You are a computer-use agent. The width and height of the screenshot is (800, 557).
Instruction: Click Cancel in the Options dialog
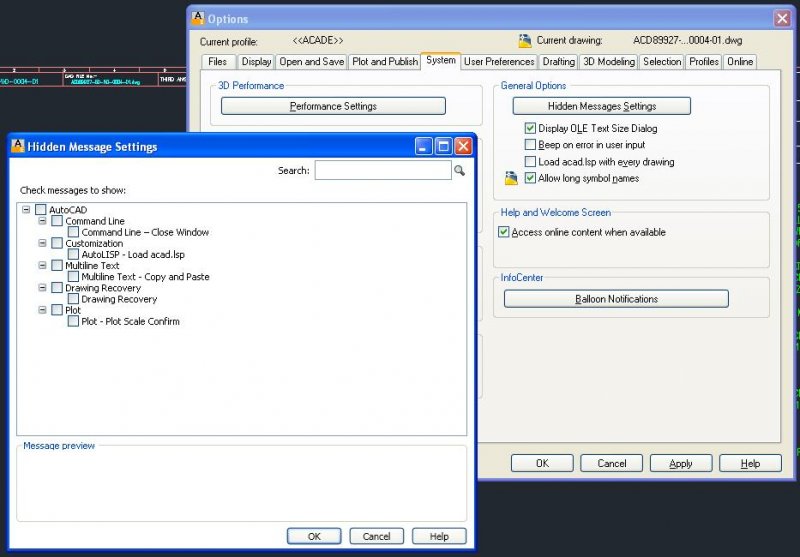612,463
